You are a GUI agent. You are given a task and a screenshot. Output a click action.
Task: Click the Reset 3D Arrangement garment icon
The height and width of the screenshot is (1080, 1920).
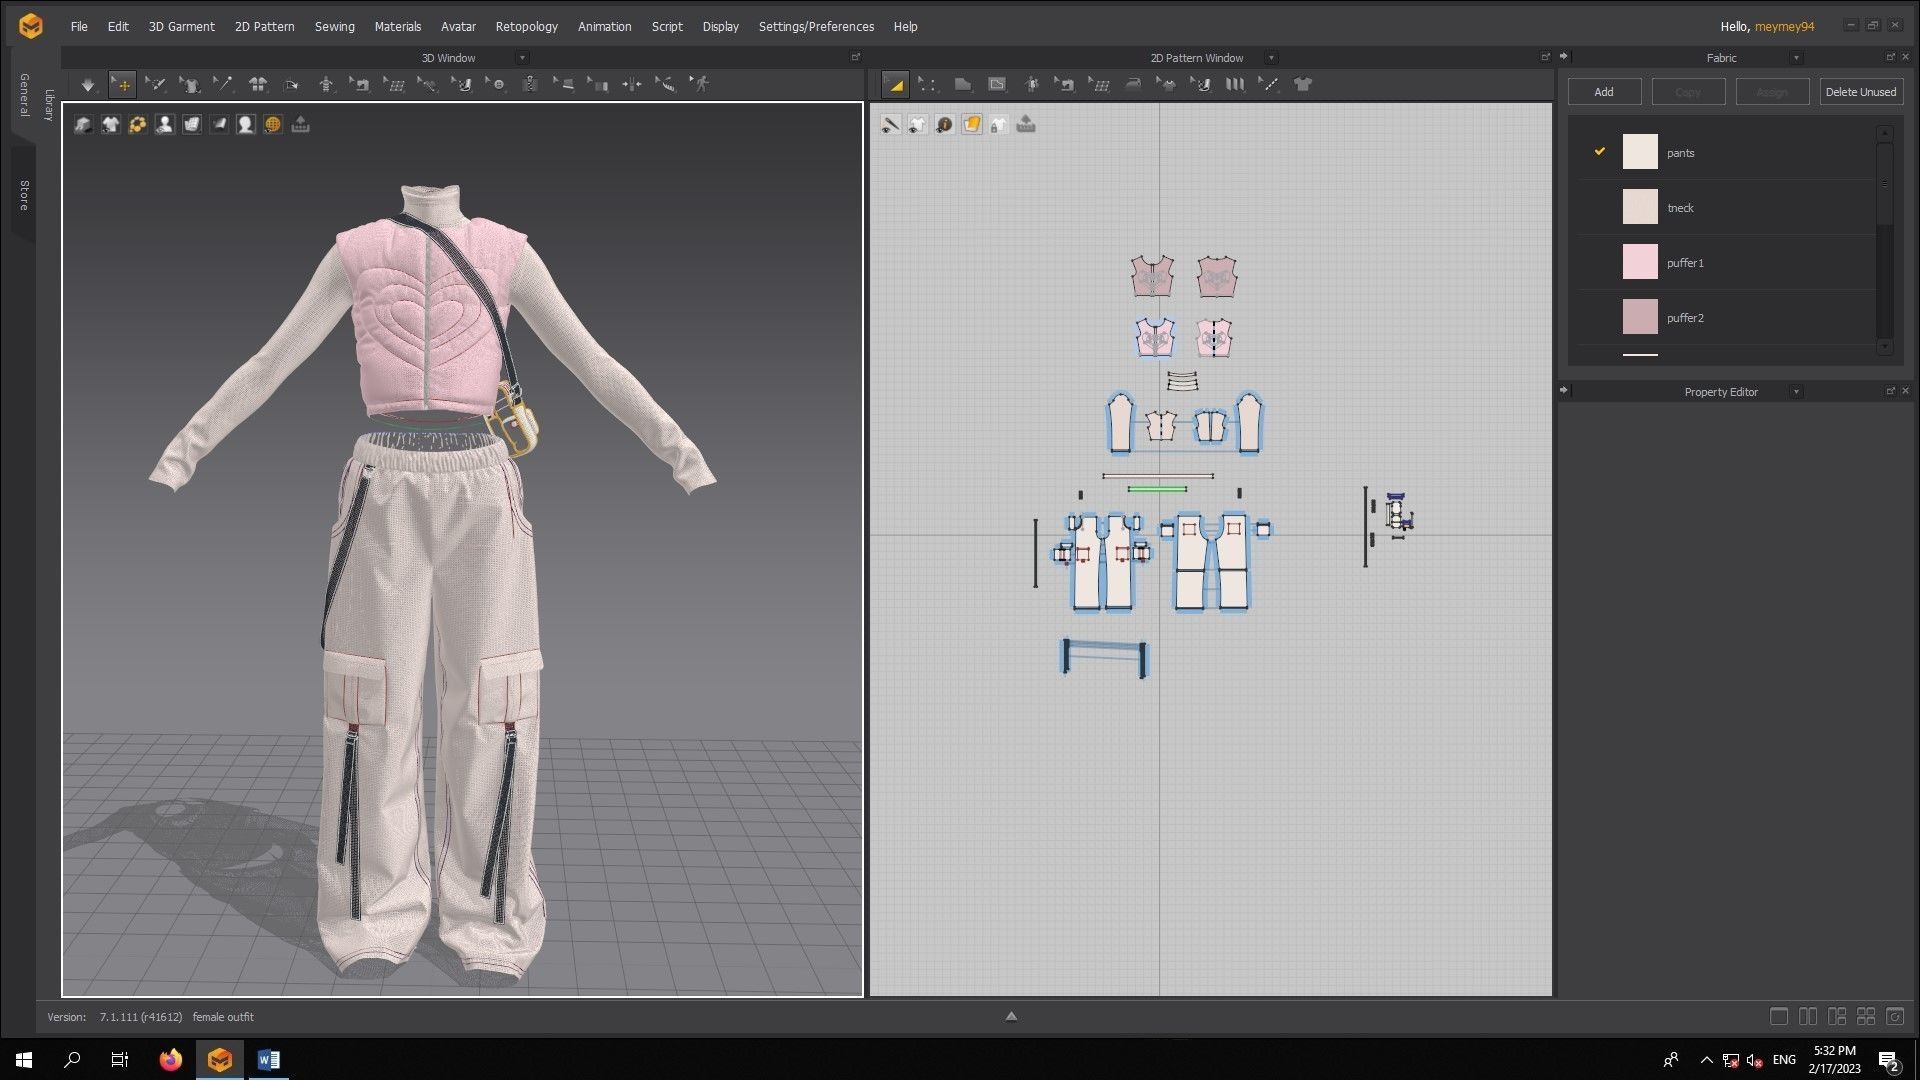(x=258, y=85)
